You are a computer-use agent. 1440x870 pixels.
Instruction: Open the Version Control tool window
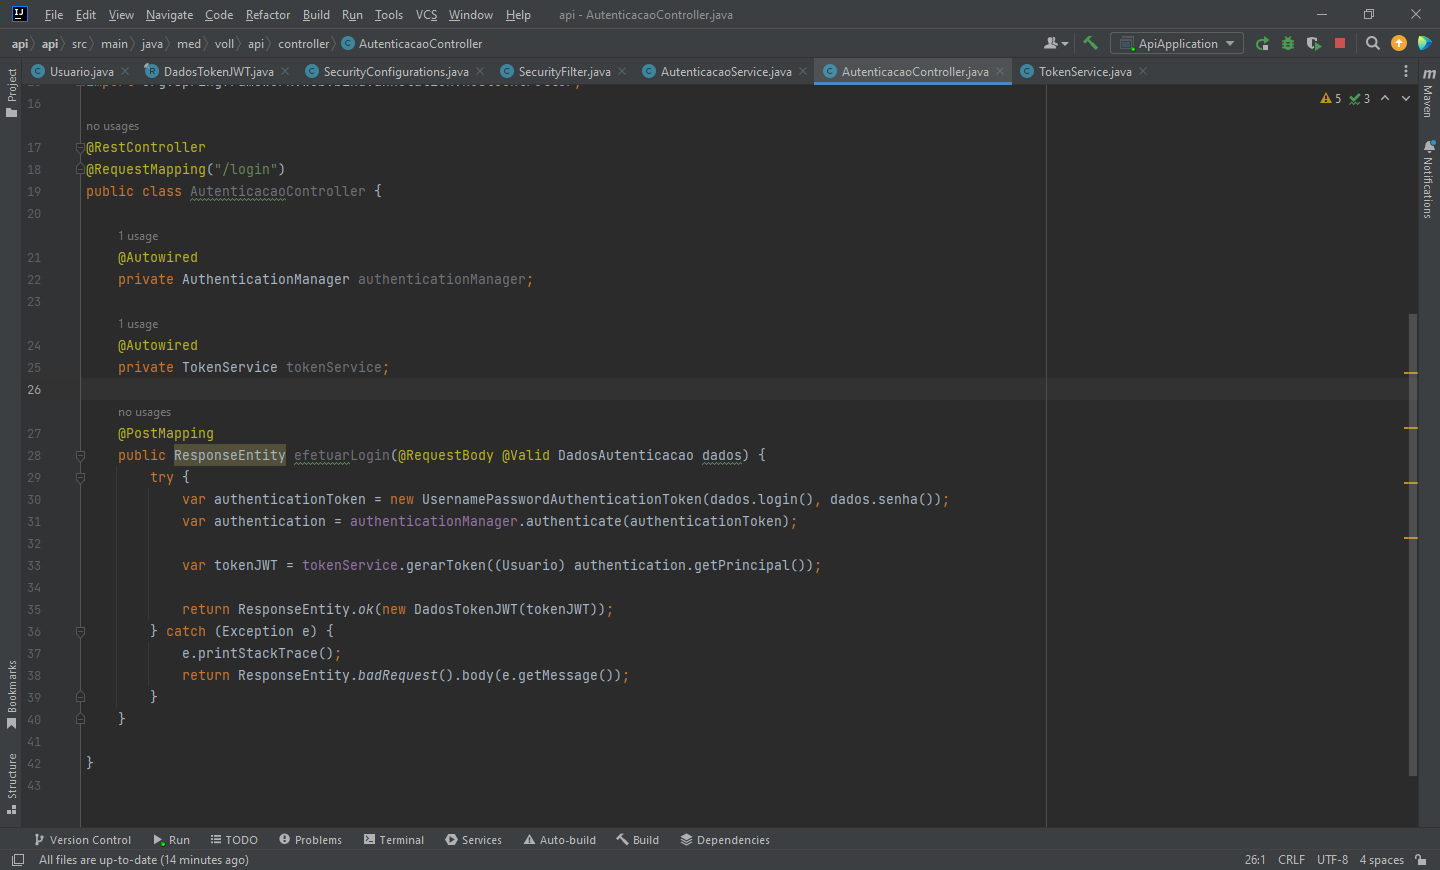pyautogui.click(x=82, y=840)
